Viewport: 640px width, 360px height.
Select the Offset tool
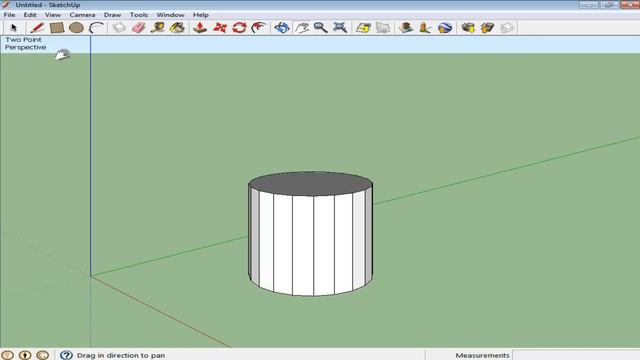pos(259,28)
